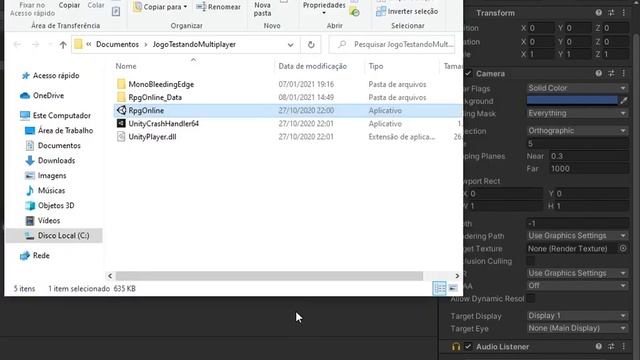Click the Renomear ribbon button
This screenshot has width=640, height=360.
(218, 7)
